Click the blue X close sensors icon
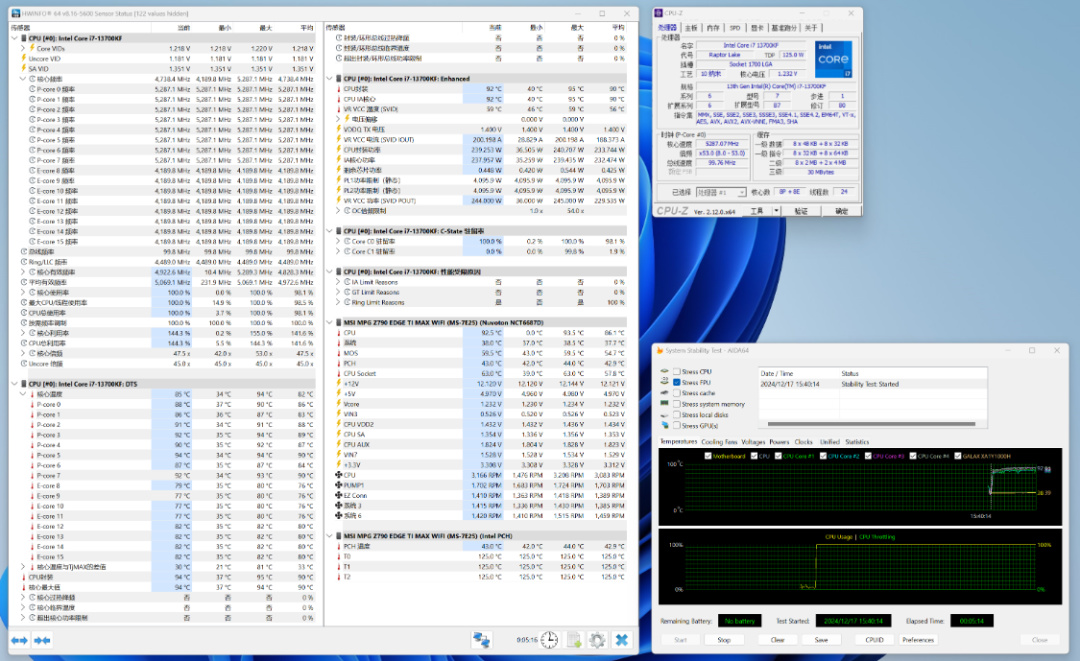This screenshot has height=661, width=1080. (621, 640)
